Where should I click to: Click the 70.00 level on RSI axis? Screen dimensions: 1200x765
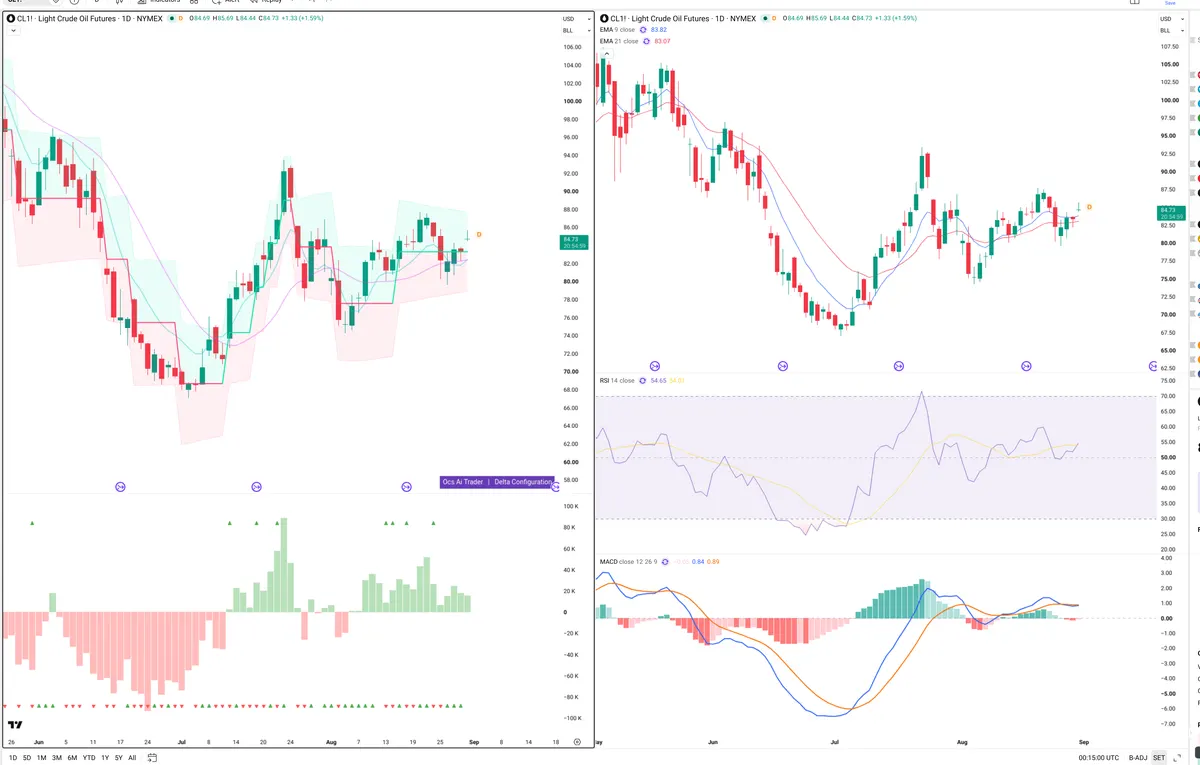click(x=1167, y=397)
